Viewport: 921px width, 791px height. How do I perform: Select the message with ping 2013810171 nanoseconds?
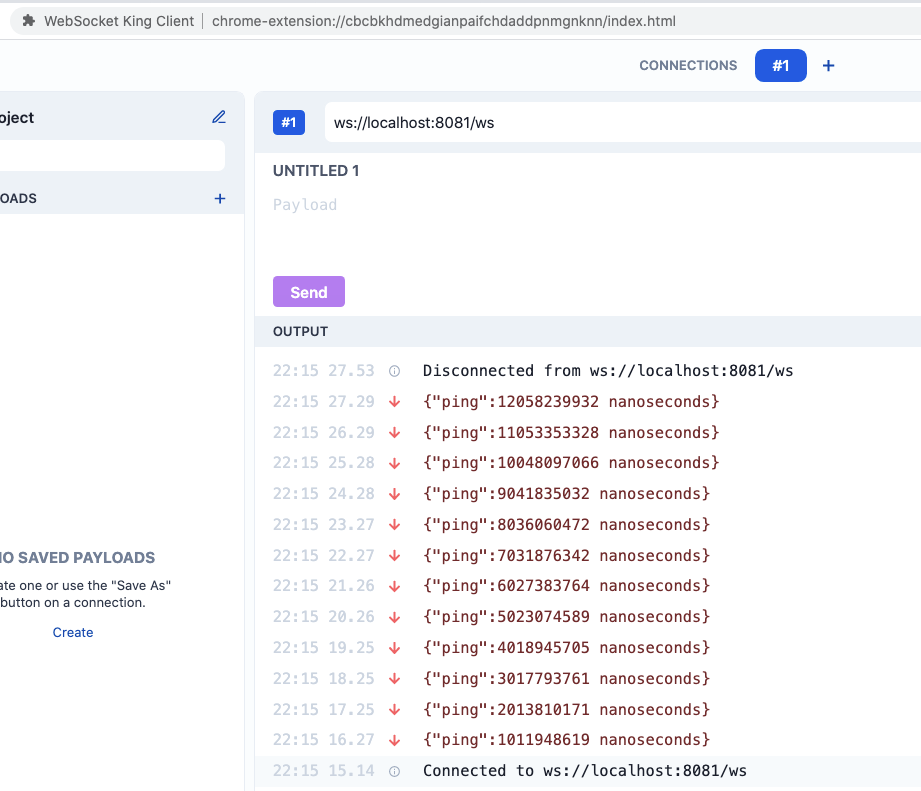[566, 709]
